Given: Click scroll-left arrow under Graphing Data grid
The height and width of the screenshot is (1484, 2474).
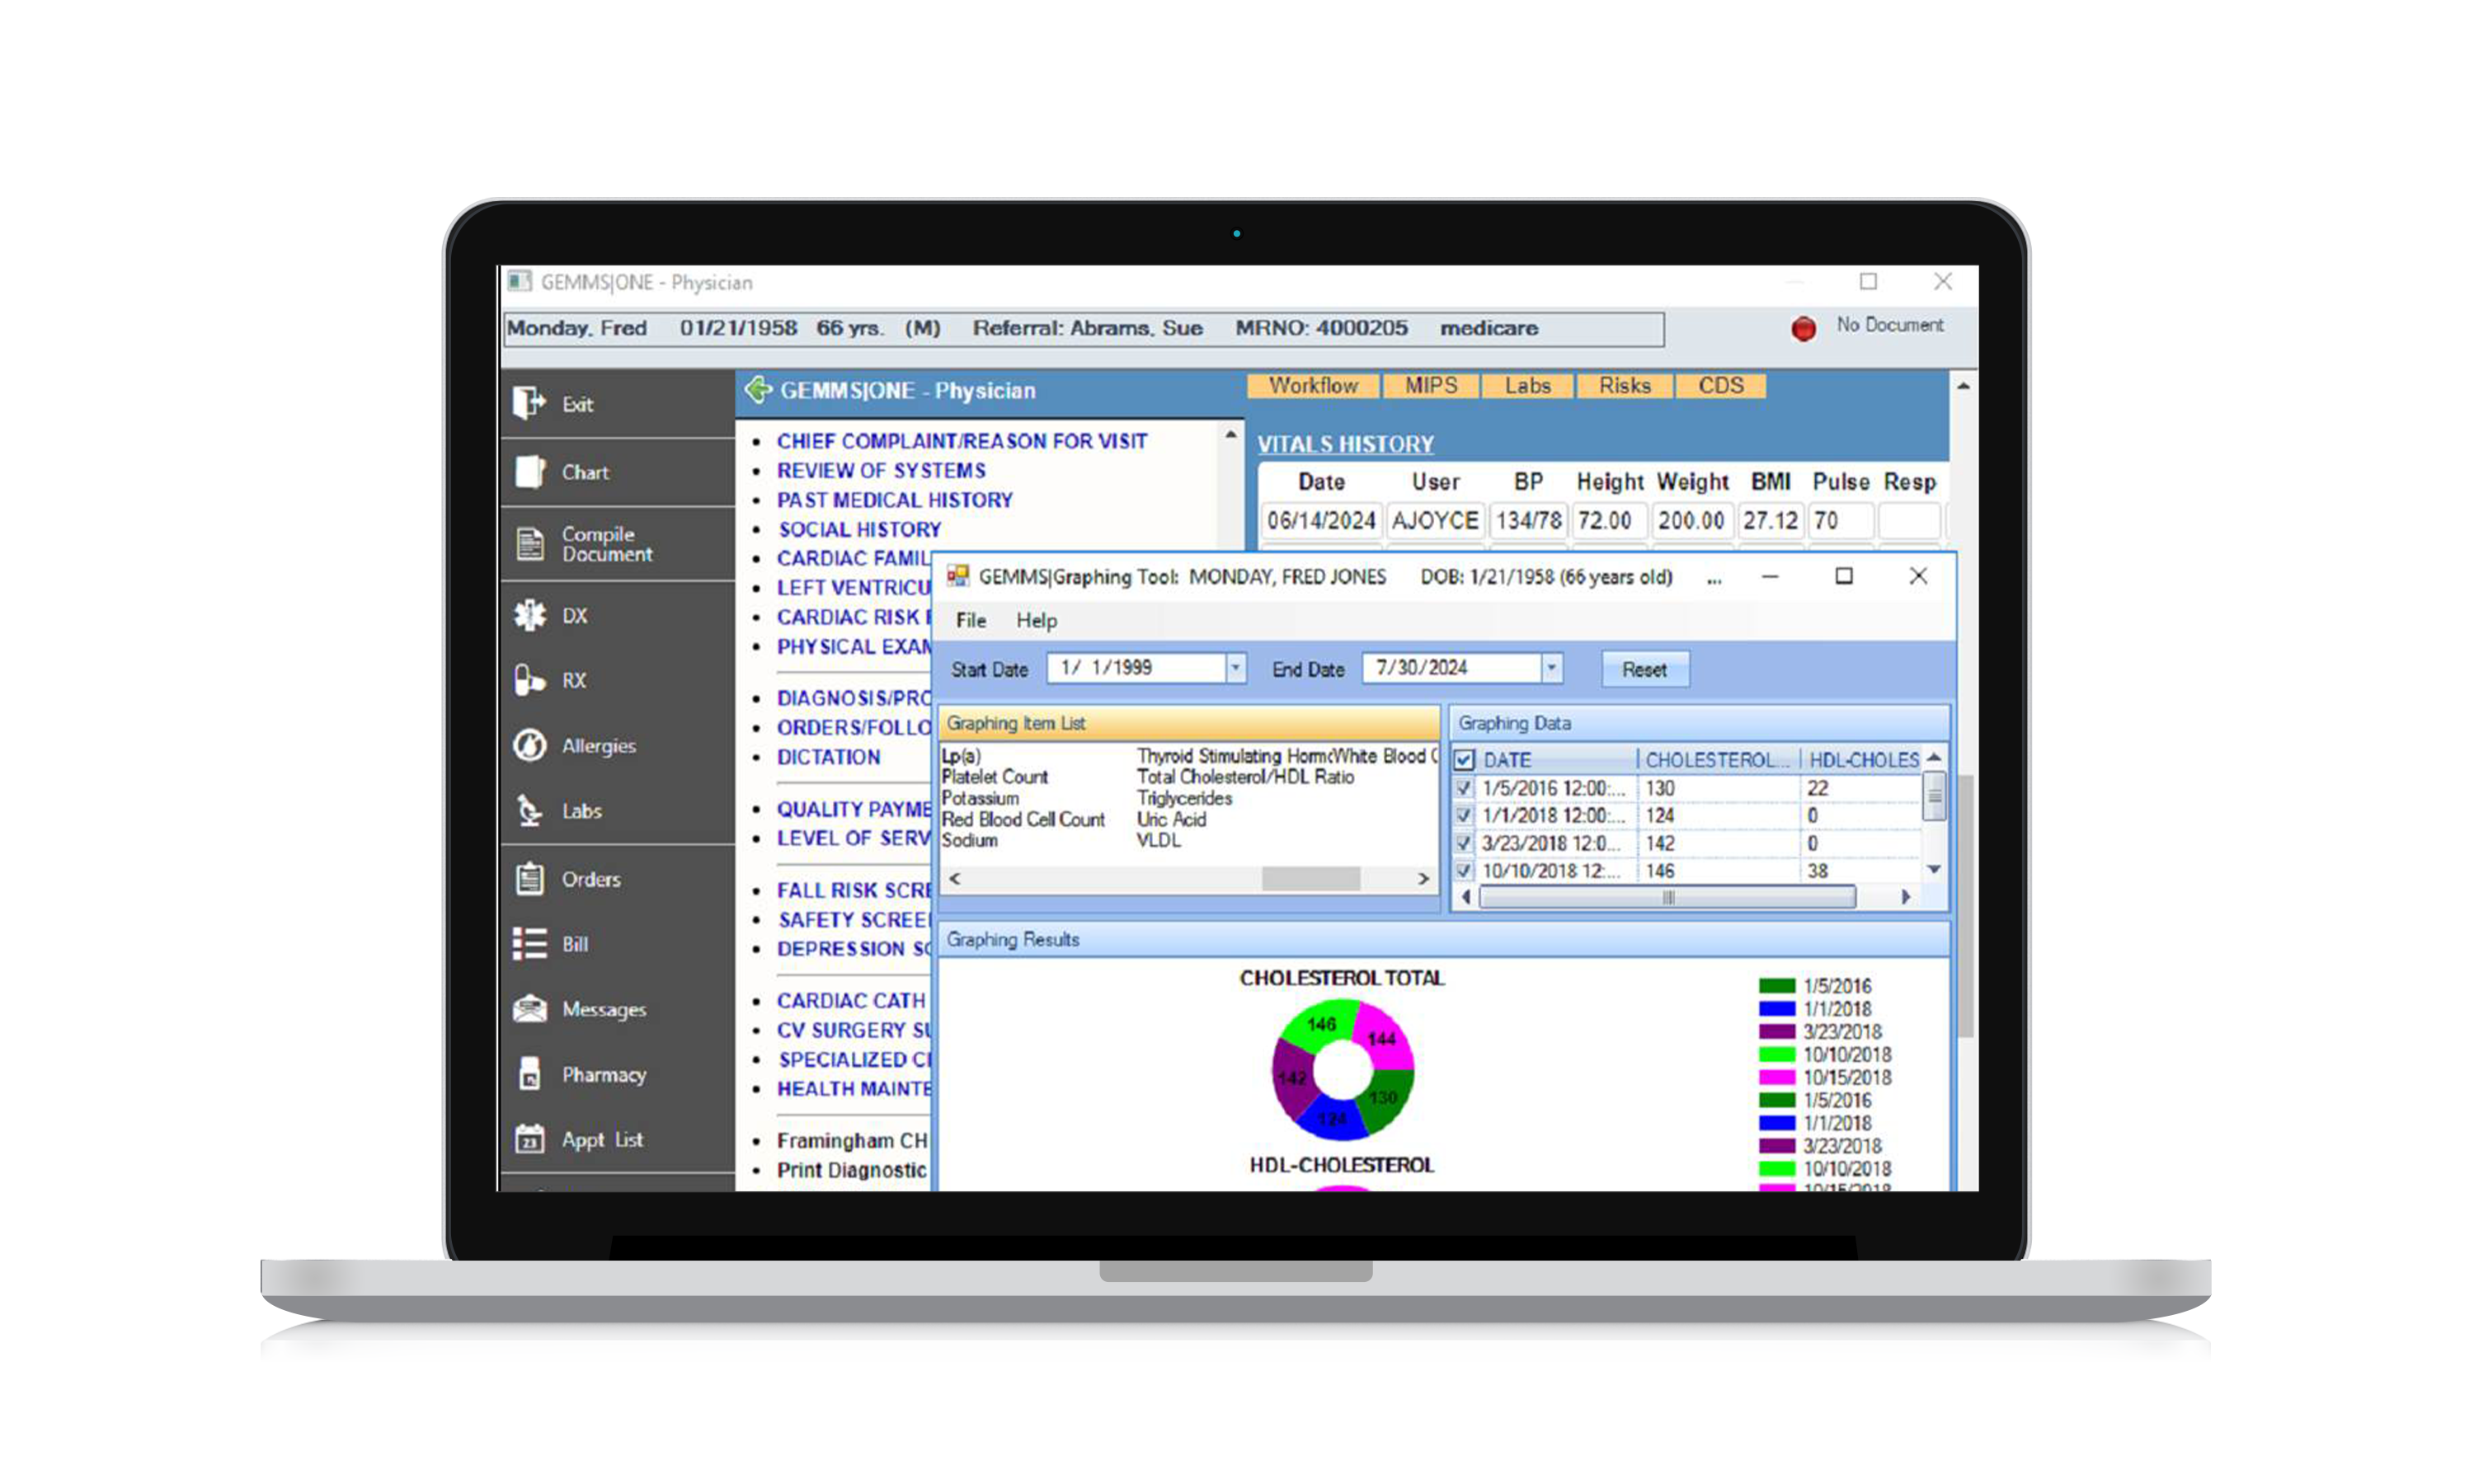Looking at the screenshot, I should pos(1466,897).
